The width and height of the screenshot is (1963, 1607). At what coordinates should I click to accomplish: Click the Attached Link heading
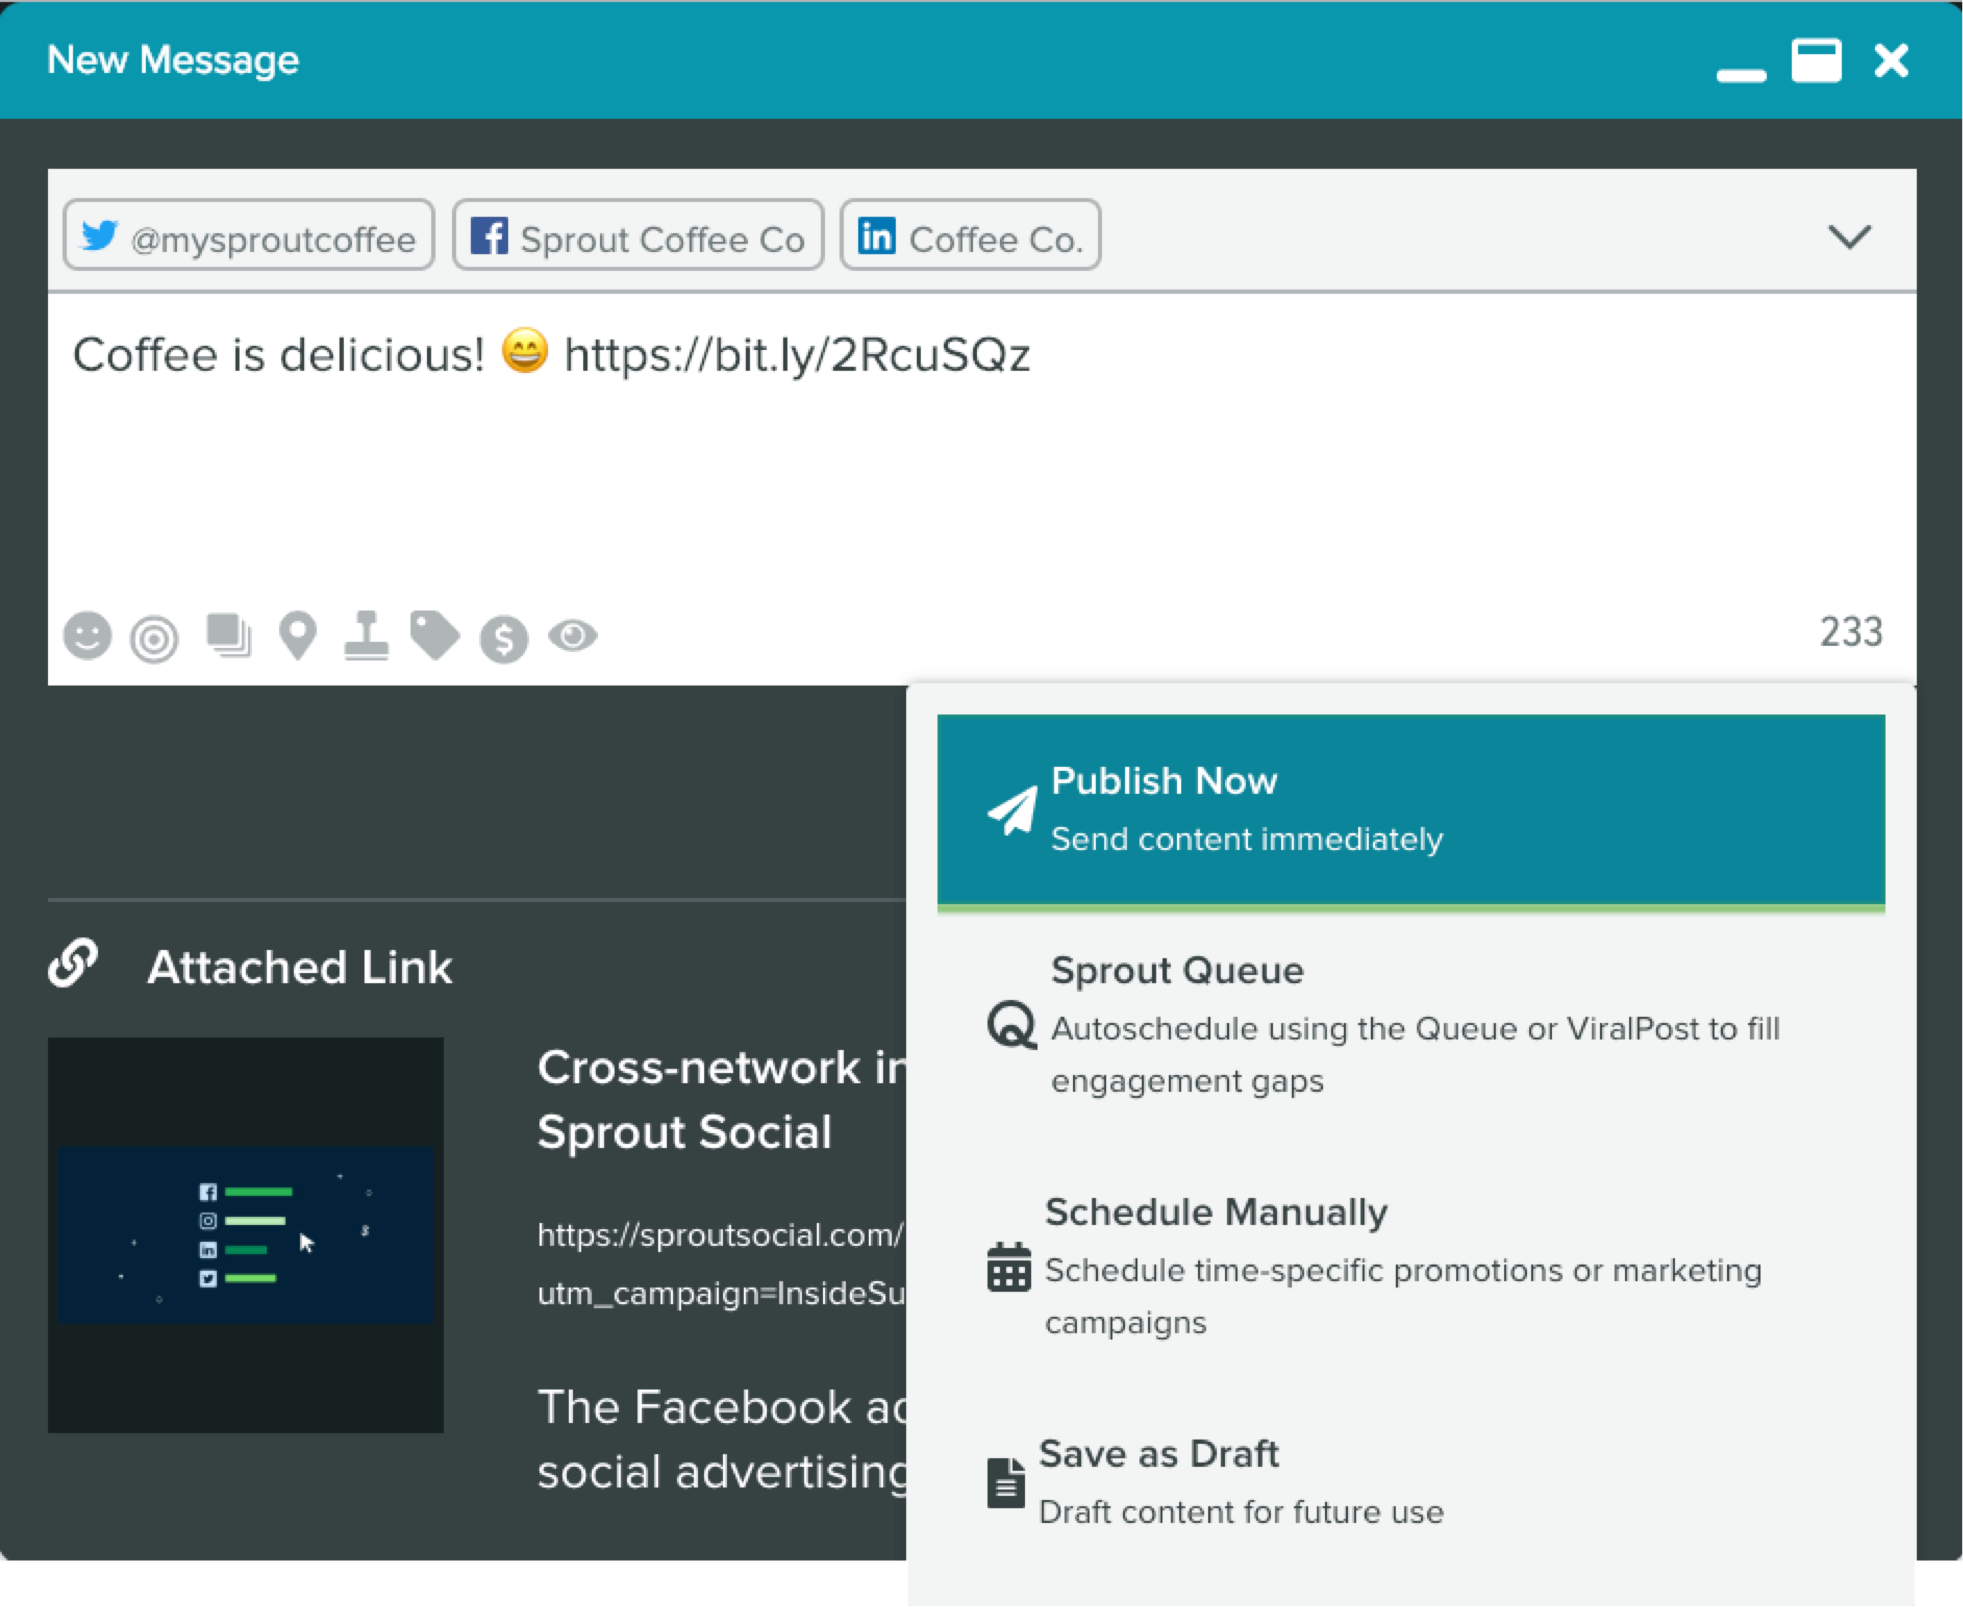(x=299, y=967)
